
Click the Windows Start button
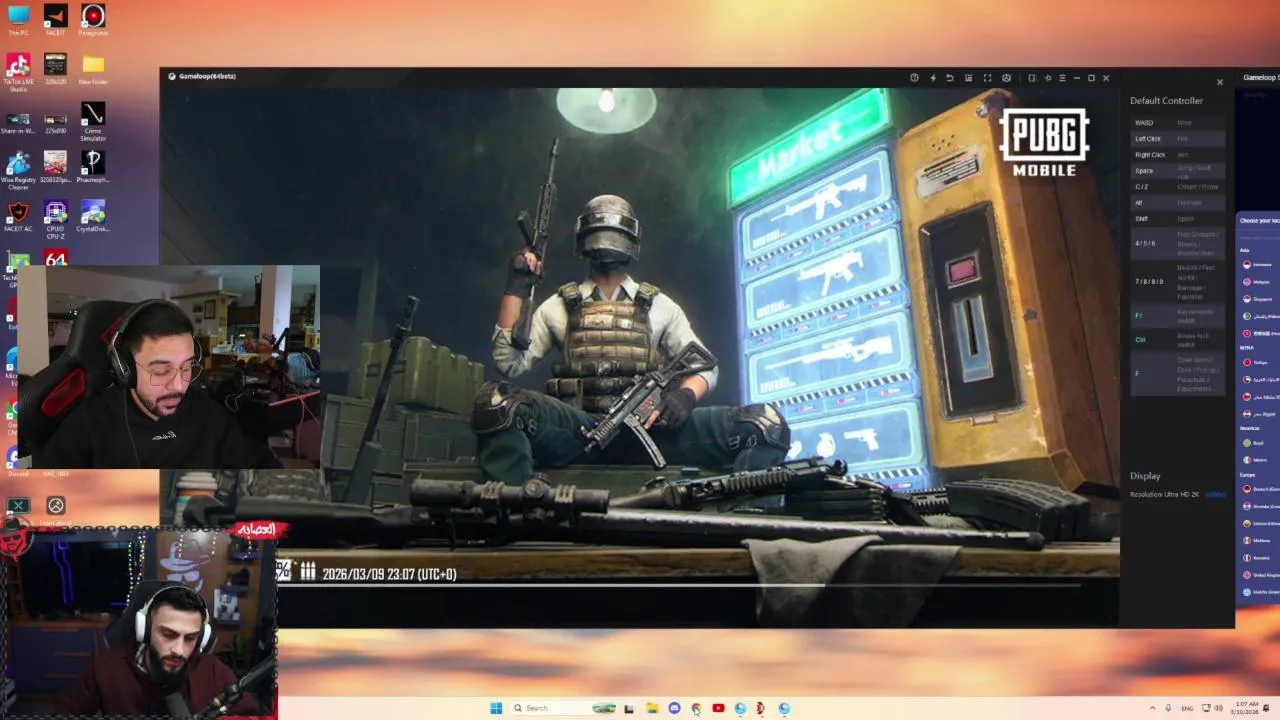(x=496, y=708)
